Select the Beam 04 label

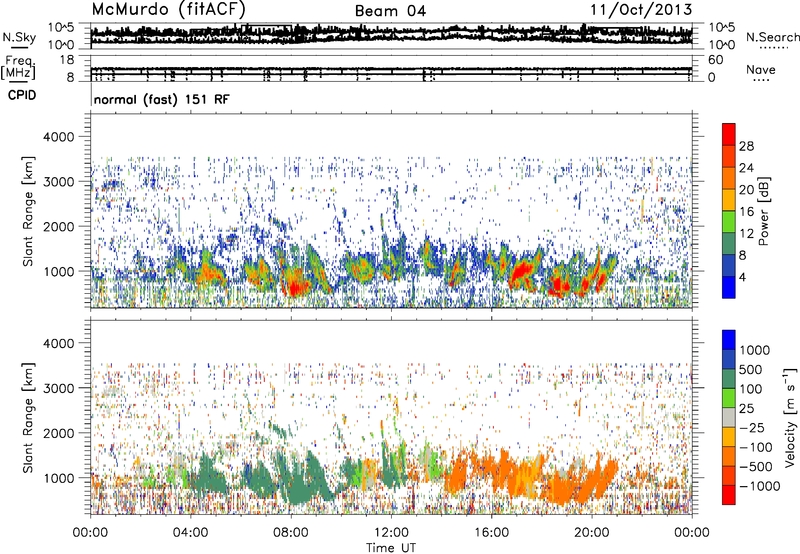390,11
